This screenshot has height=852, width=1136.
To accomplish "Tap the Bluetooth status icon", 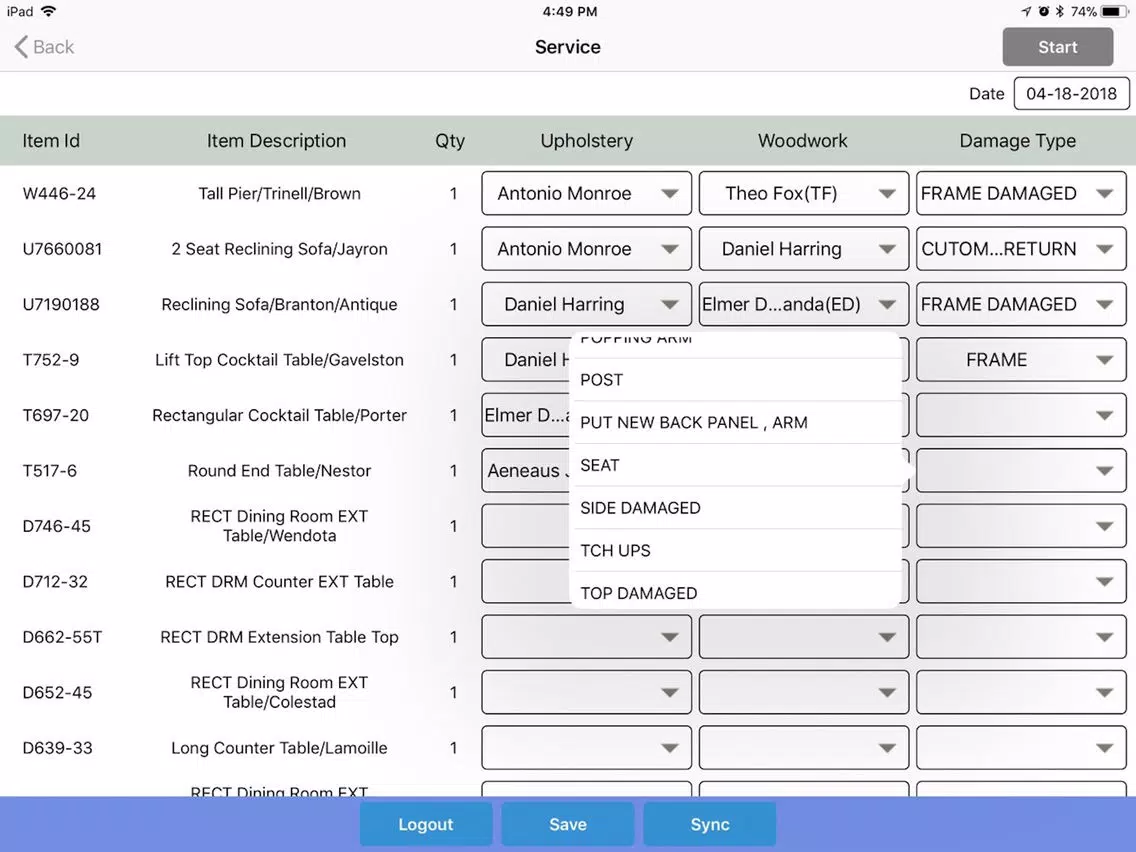I will [1059, 12].
